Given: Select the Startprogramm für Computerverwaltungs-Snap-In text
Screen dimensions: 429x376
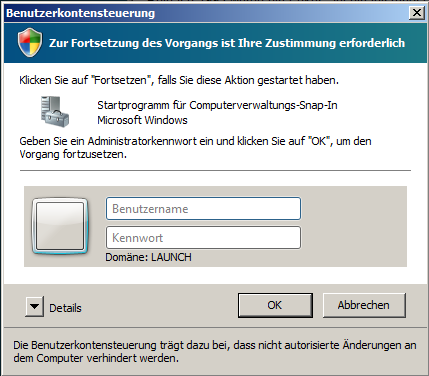Looking at the screenshot, I should [217, 105].
